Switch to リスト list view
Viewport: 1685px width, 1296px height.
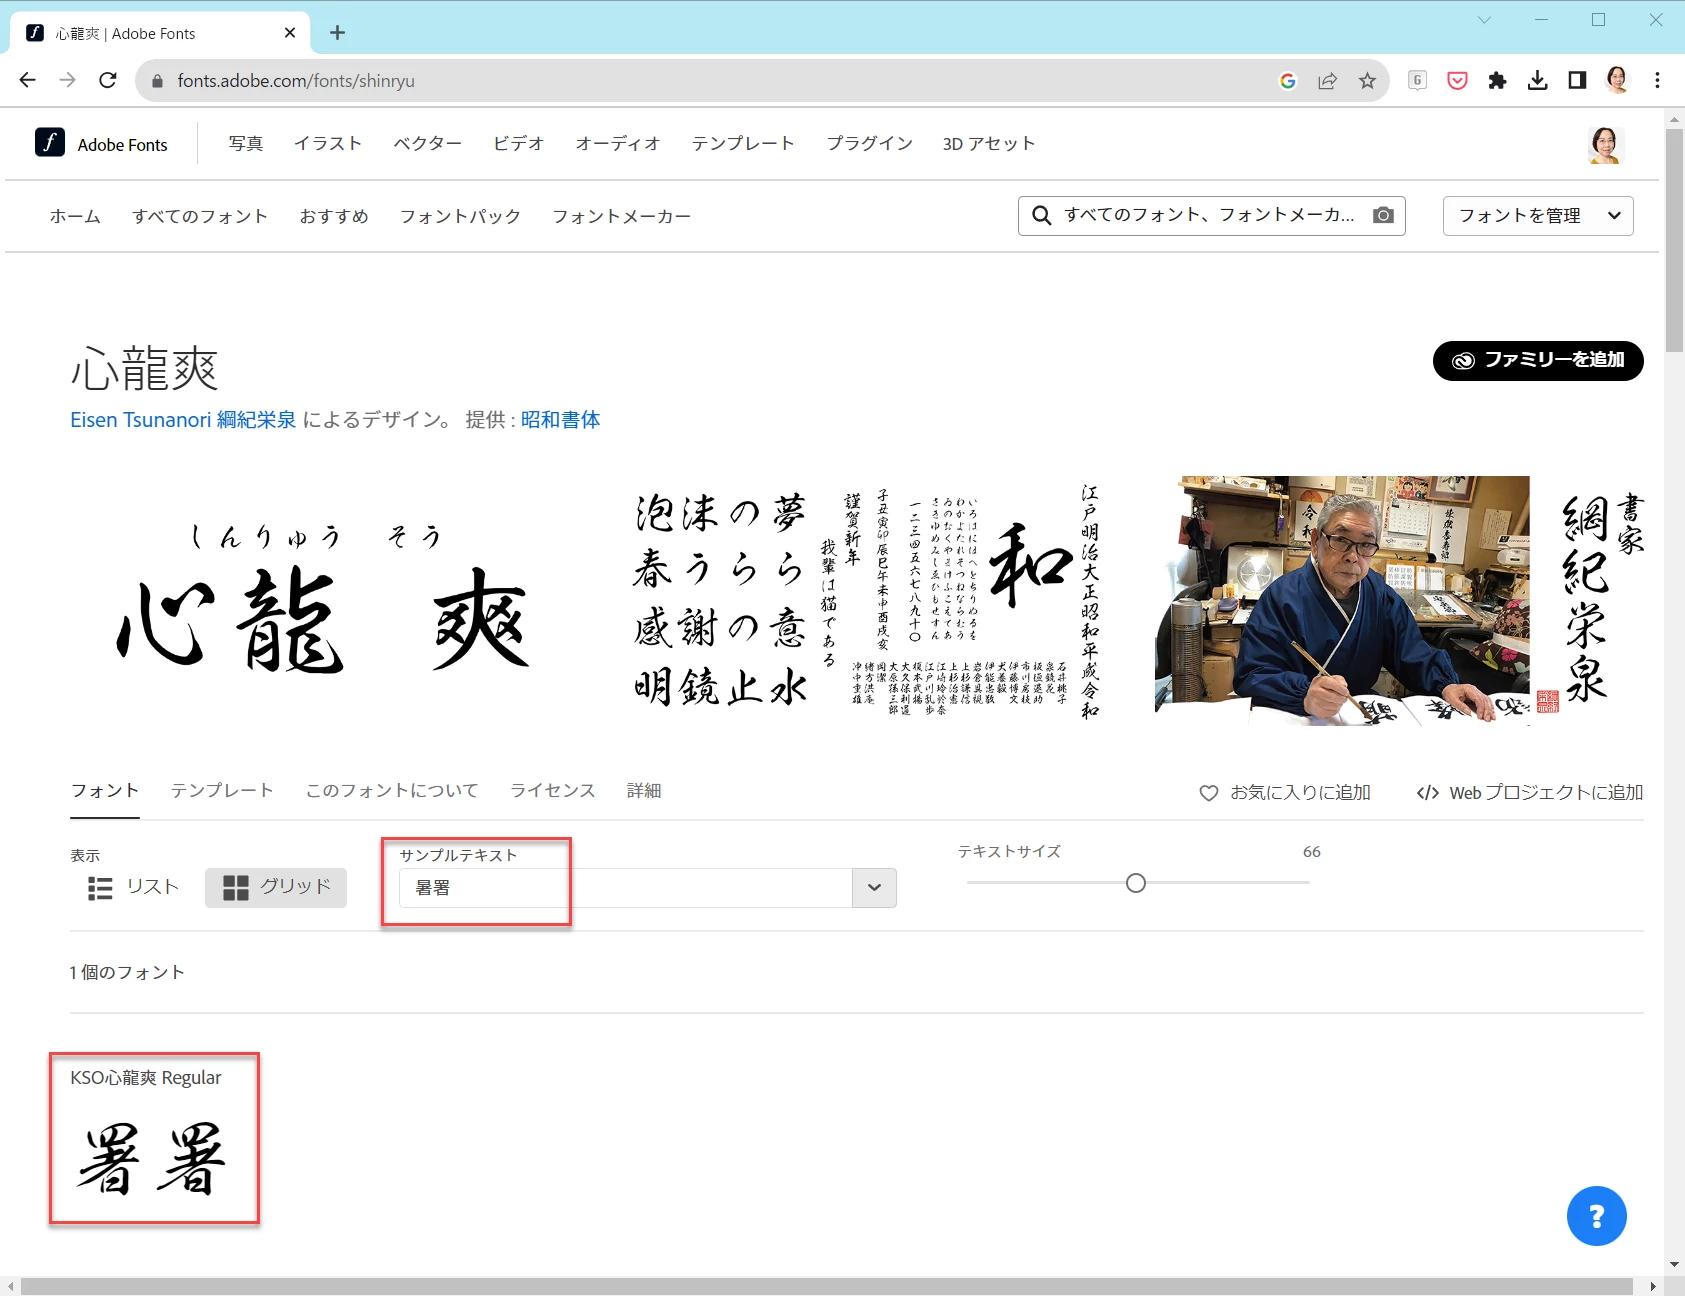click(133, 888)
